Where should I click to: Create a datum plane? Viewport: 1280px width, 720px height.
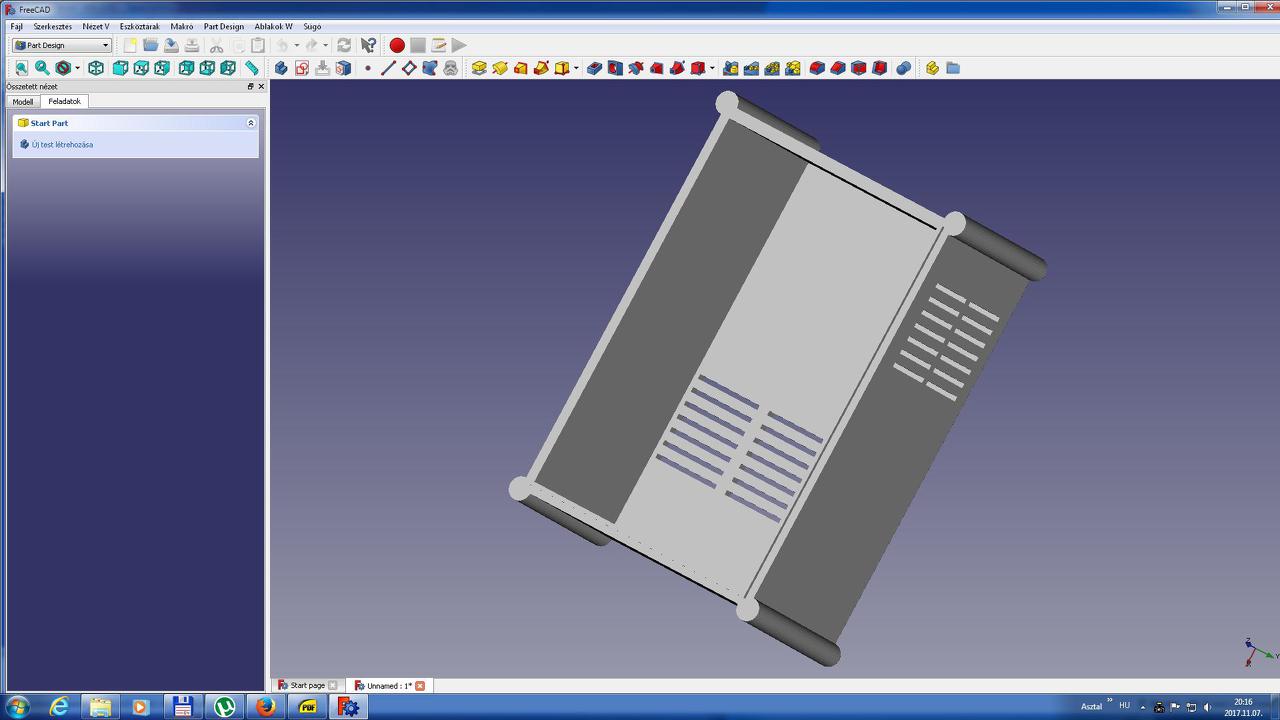tap(409, 68)
